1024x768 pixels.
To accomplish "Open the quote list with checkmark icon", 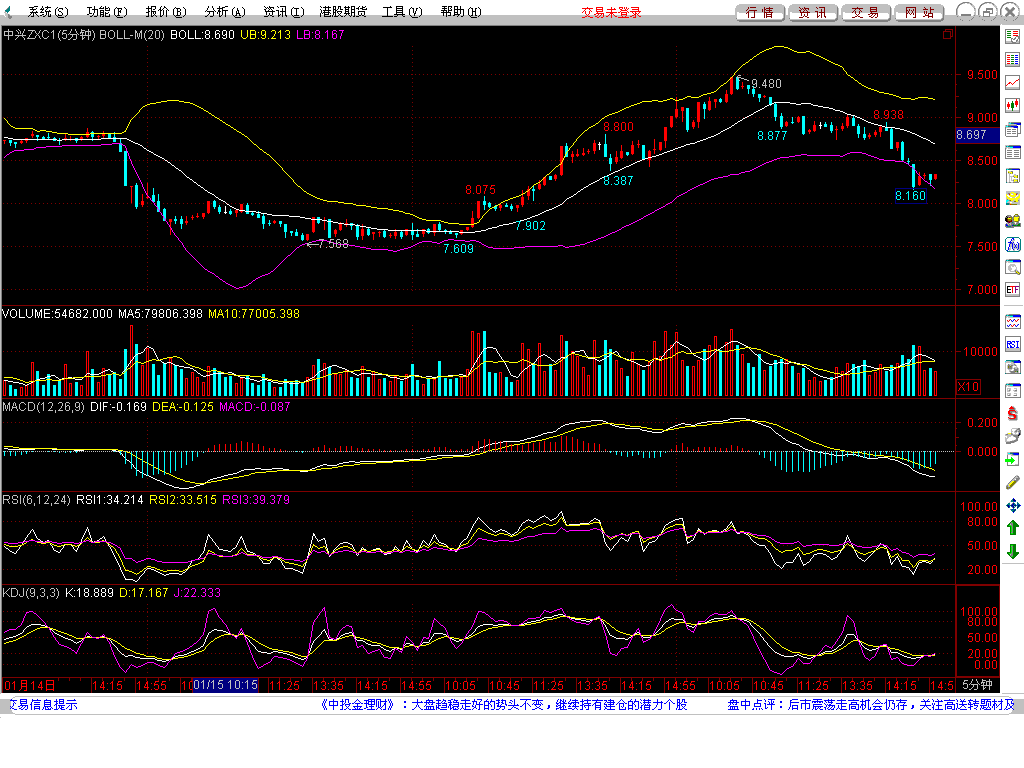I will tap(1012, 37).
